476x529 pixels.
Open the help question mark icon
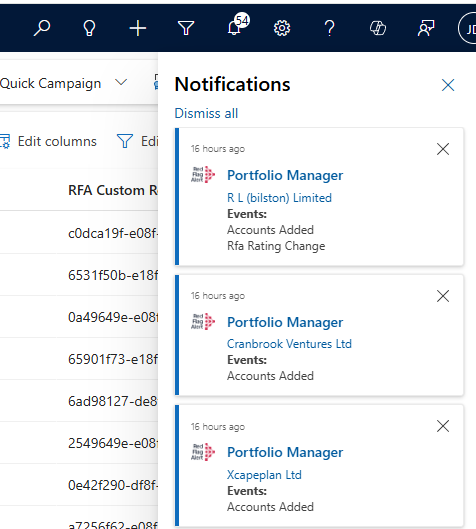(330, 28)
